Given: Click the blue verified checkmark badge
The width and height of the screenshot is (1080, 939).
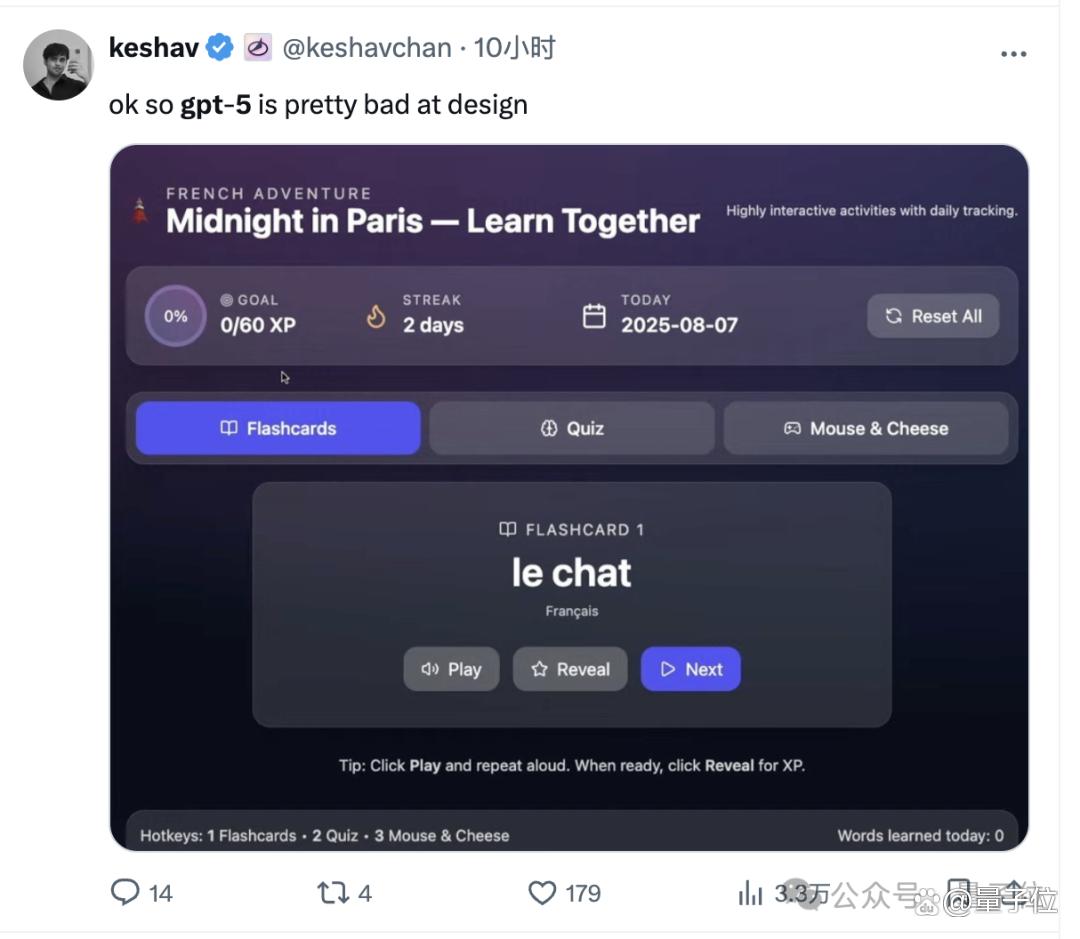Looking at the screenshot, I should click(x=220, y=48).
